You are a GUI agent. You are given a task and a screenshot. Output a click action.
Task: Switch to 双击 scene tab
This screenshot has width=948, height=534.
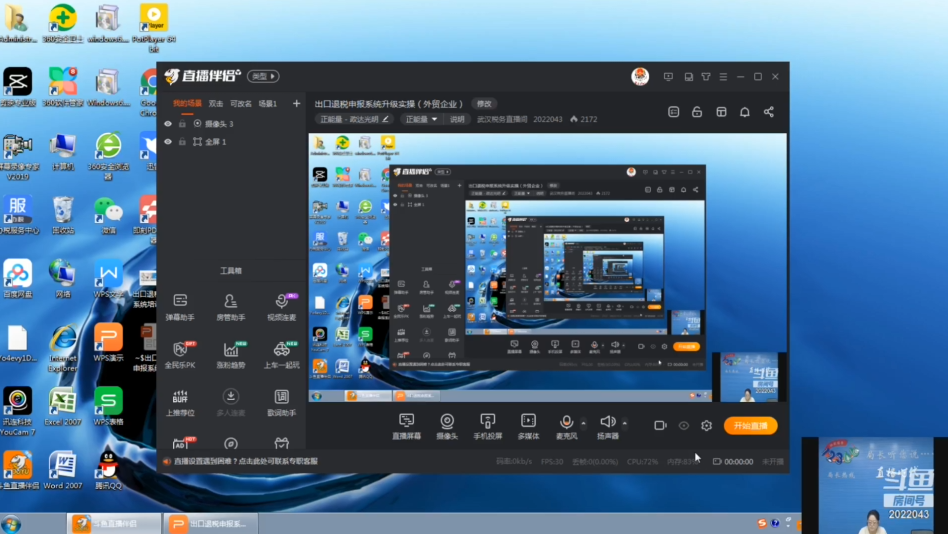click(216, 103)
